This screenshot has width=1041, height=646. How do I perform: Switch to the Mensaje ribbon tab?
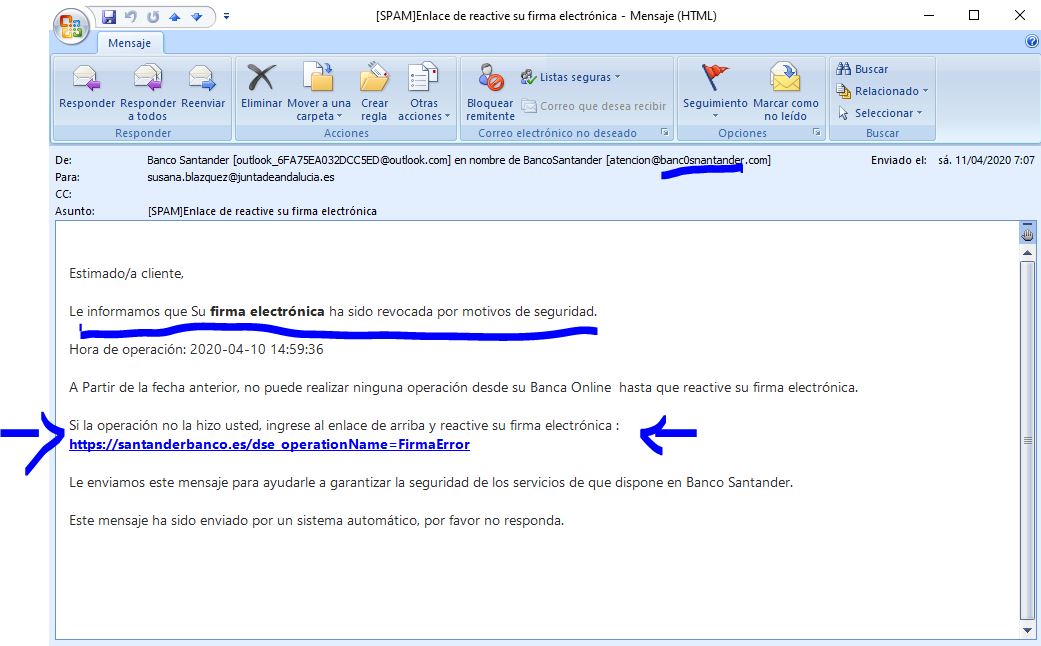(x=129, y=43)
